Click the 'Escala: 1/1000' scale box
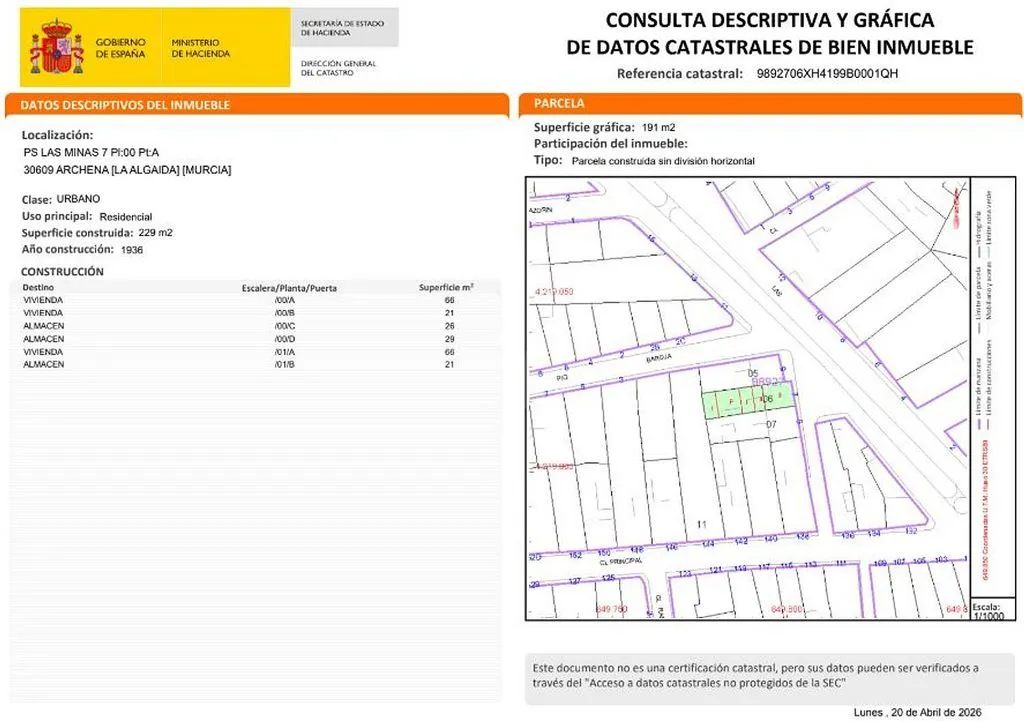The image size is (1024, 722). pyautogui.click(x=993, y=610)
